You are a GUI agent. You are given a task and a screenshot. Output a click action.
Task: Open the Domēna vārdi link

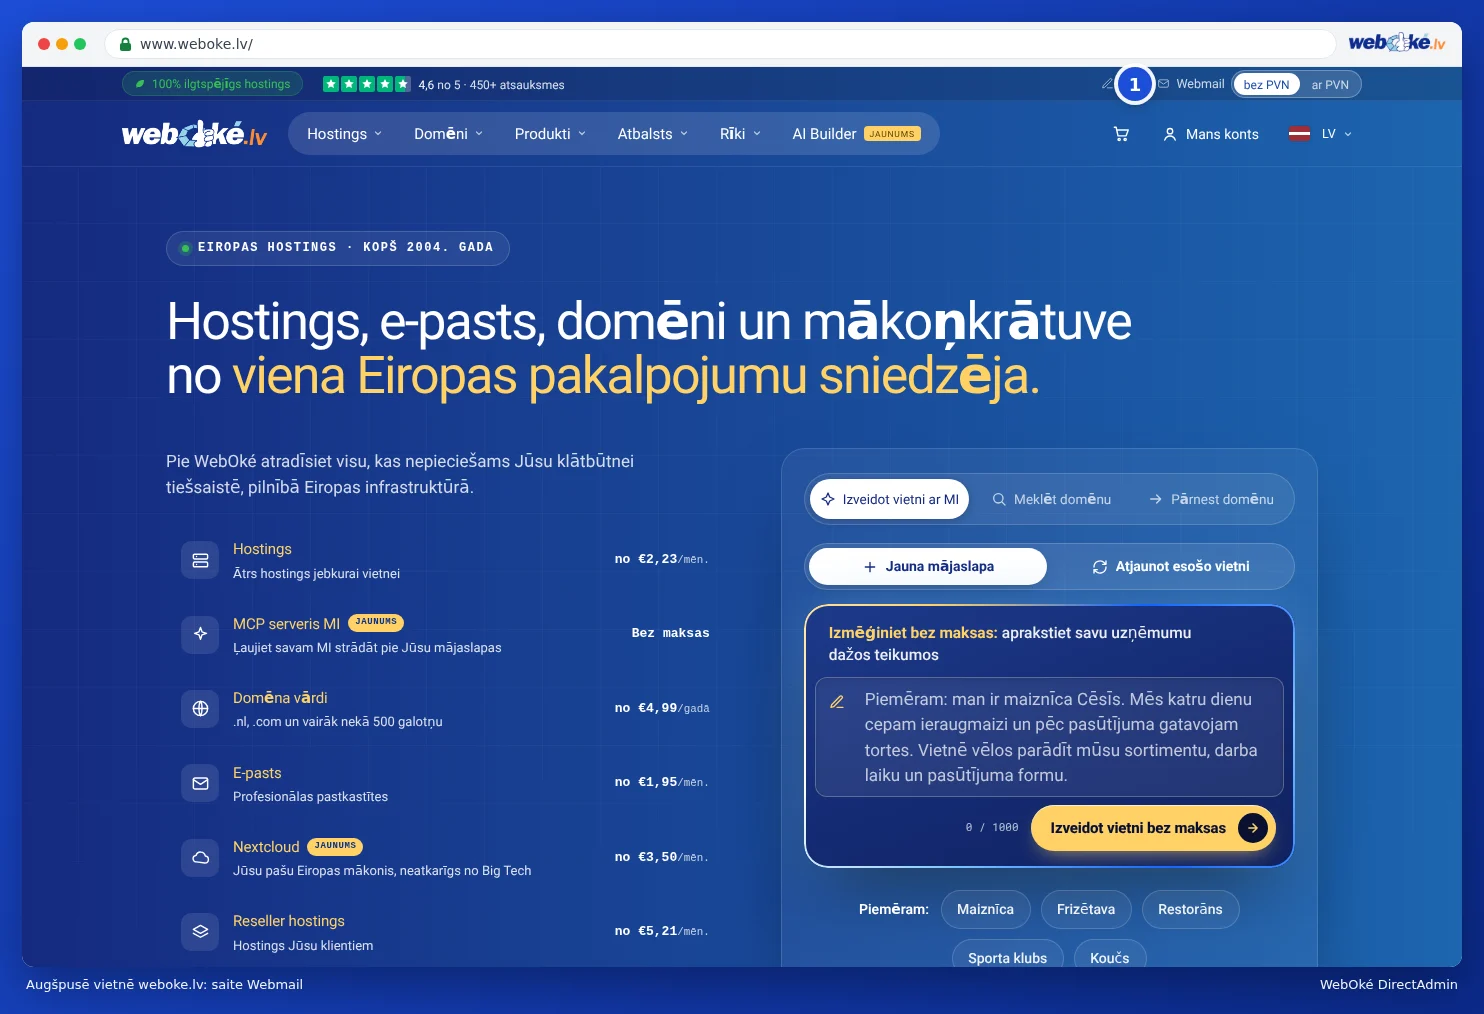point(280,698)
